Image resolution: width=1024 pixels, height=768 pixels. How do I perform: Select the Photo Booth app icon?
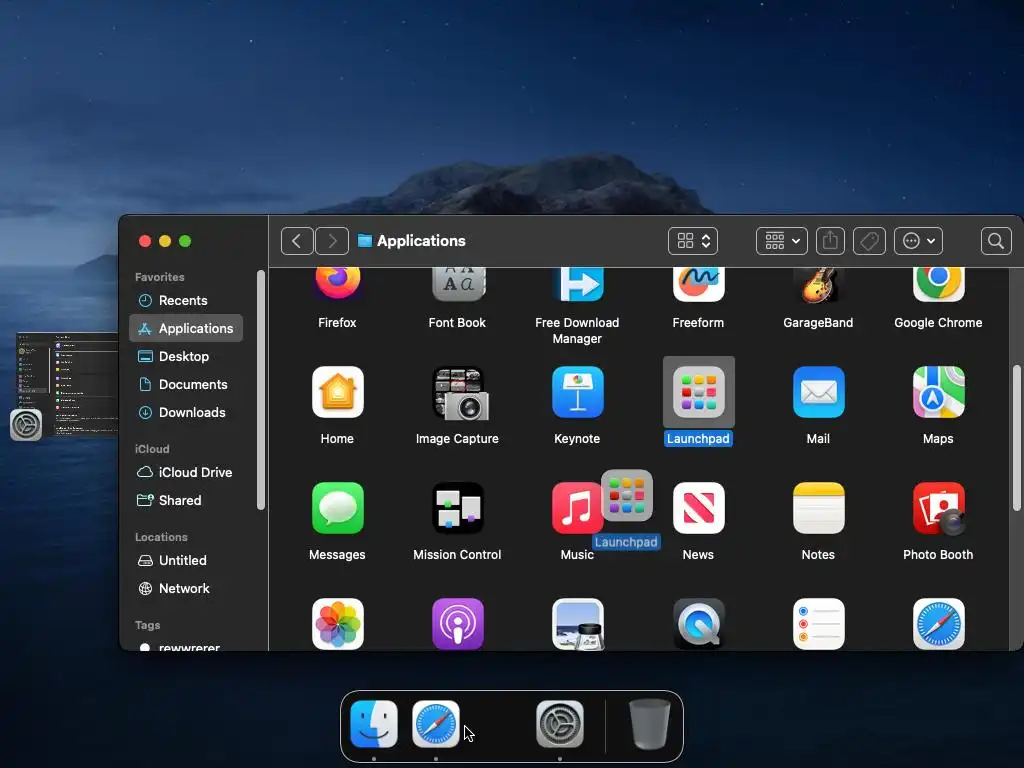tap(938, 508)
